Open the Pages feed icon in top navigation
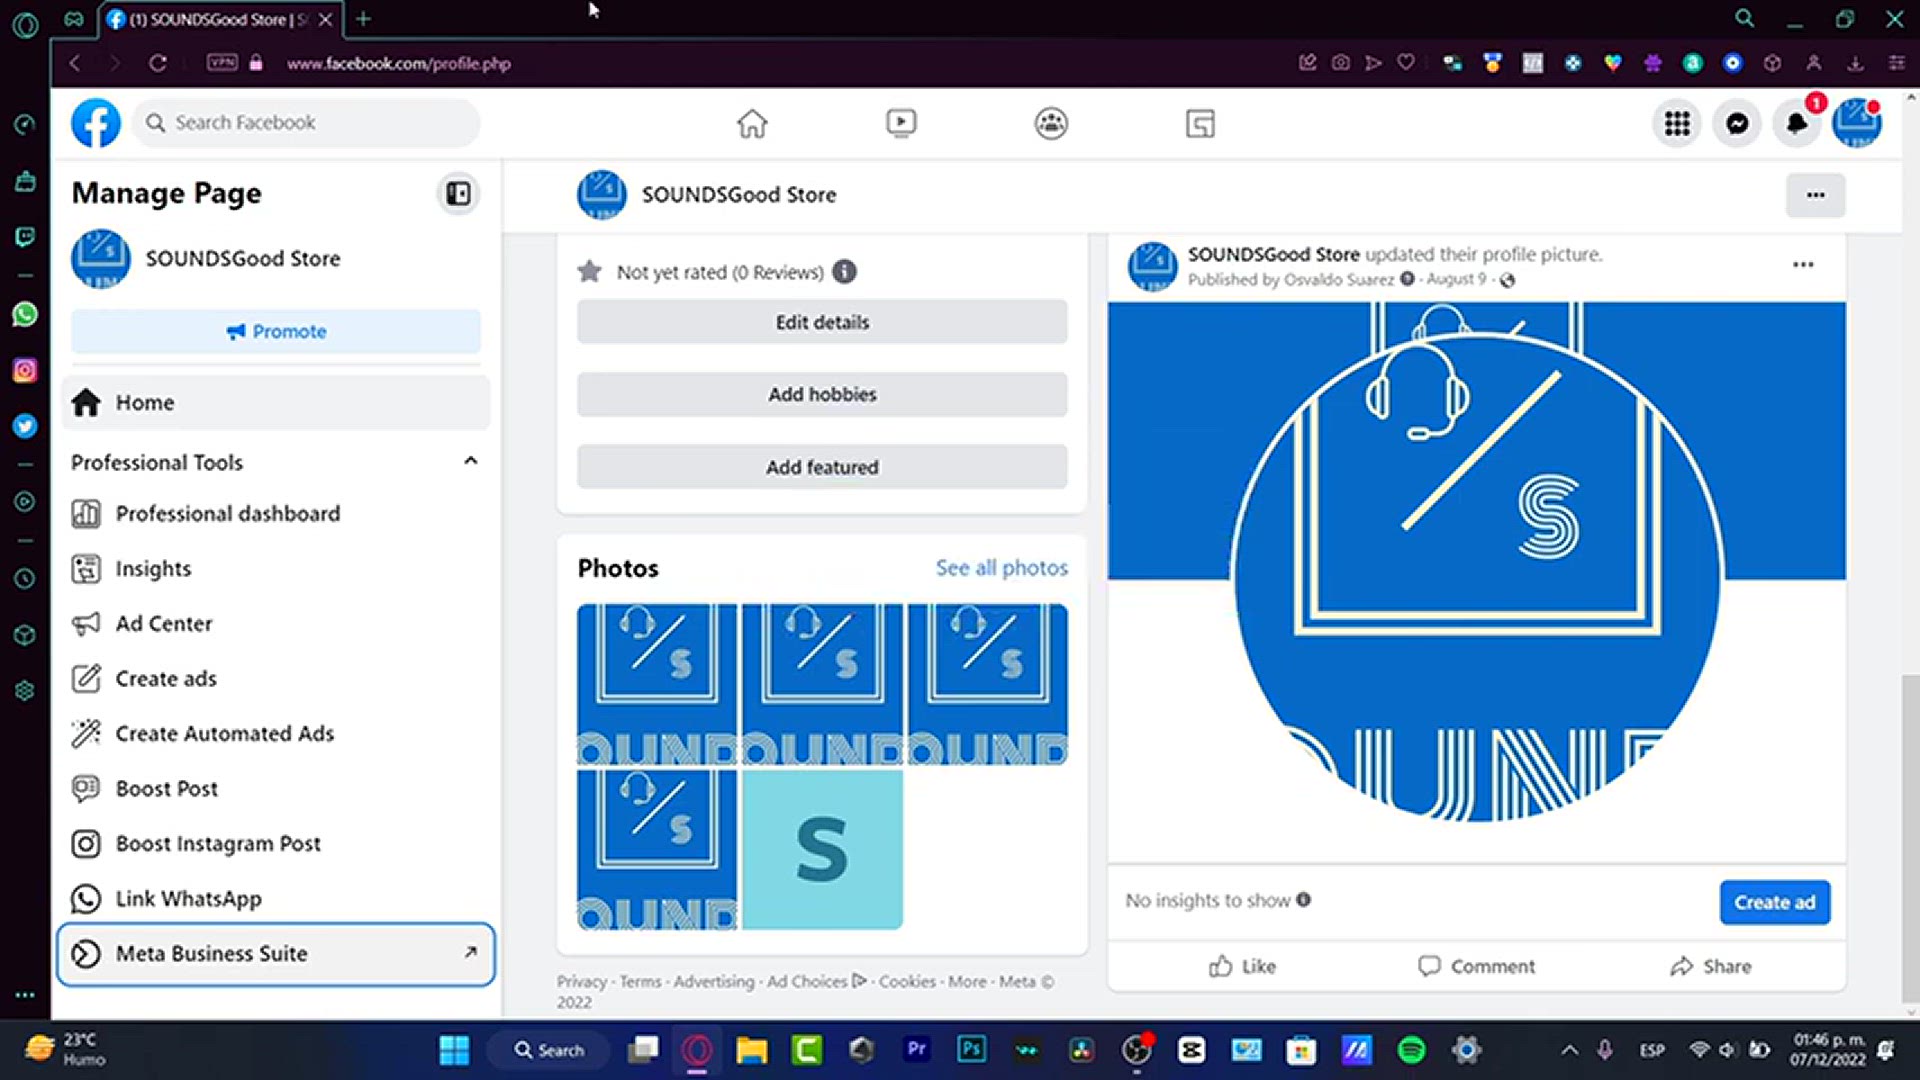The image size is (1920, 1080). tap(1200, 123)
